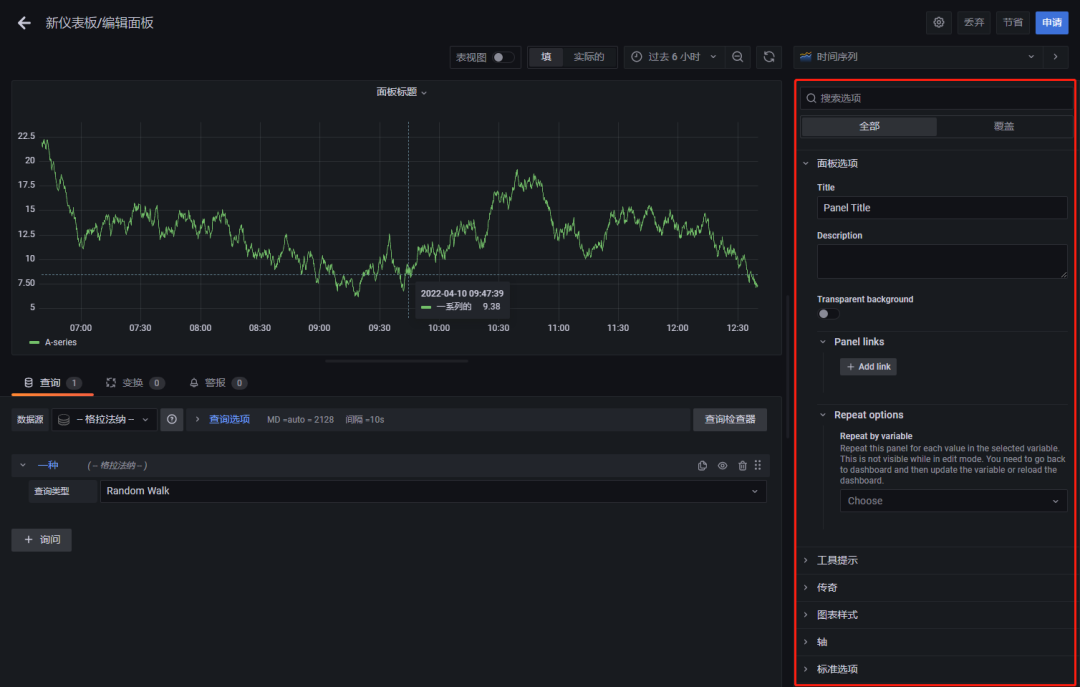
Task: Delete the query with trash icon
Action: pyautogui.click(x=742, y=465)
